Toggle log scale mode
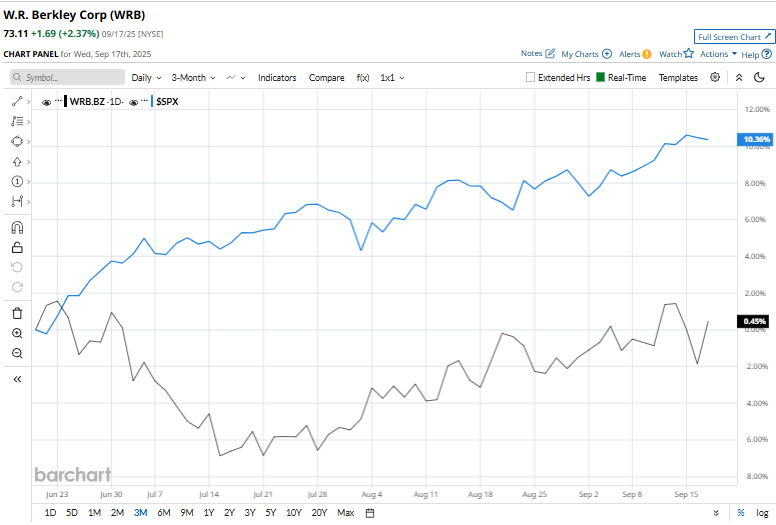 [x=762, y=513]
